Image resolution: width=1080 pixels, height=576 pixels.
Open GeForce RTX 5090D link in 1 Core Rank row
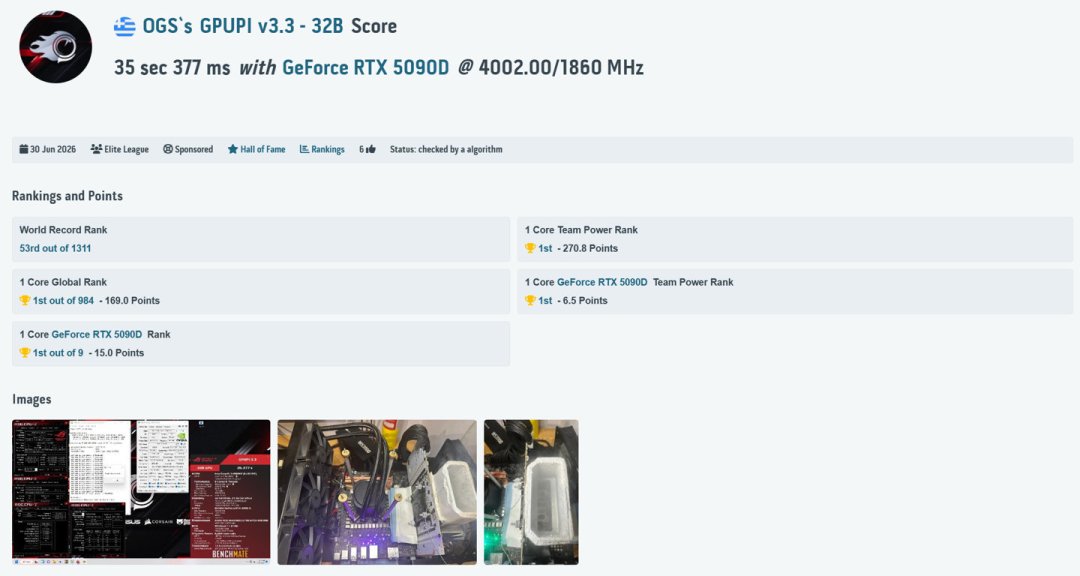tap(96, 334)
